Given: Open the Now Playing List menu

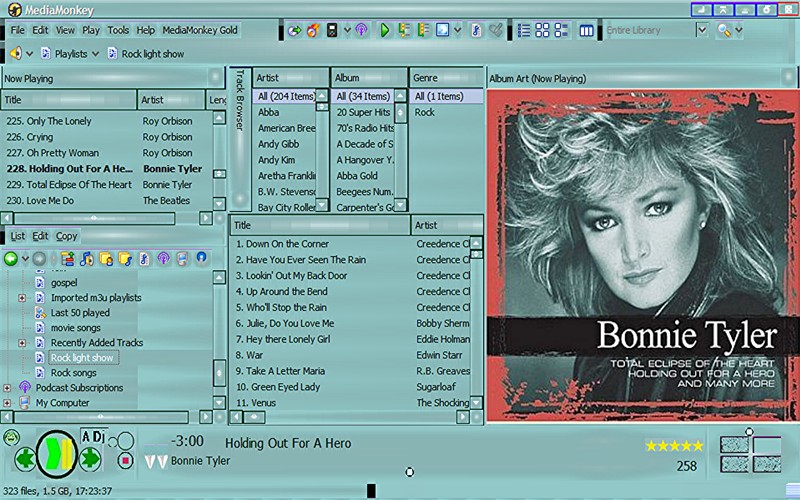Looking at the screenshot, I should pos(17,236).
